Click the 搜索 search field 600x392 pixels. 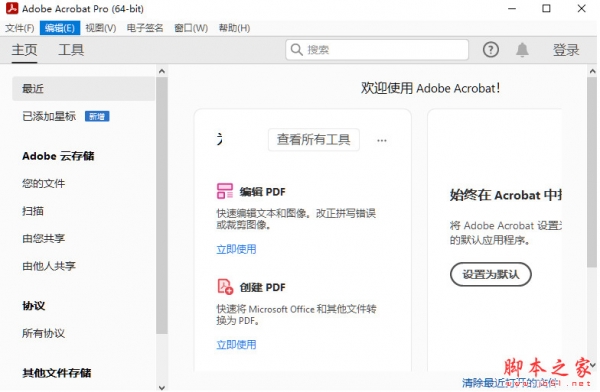point(377,50)
